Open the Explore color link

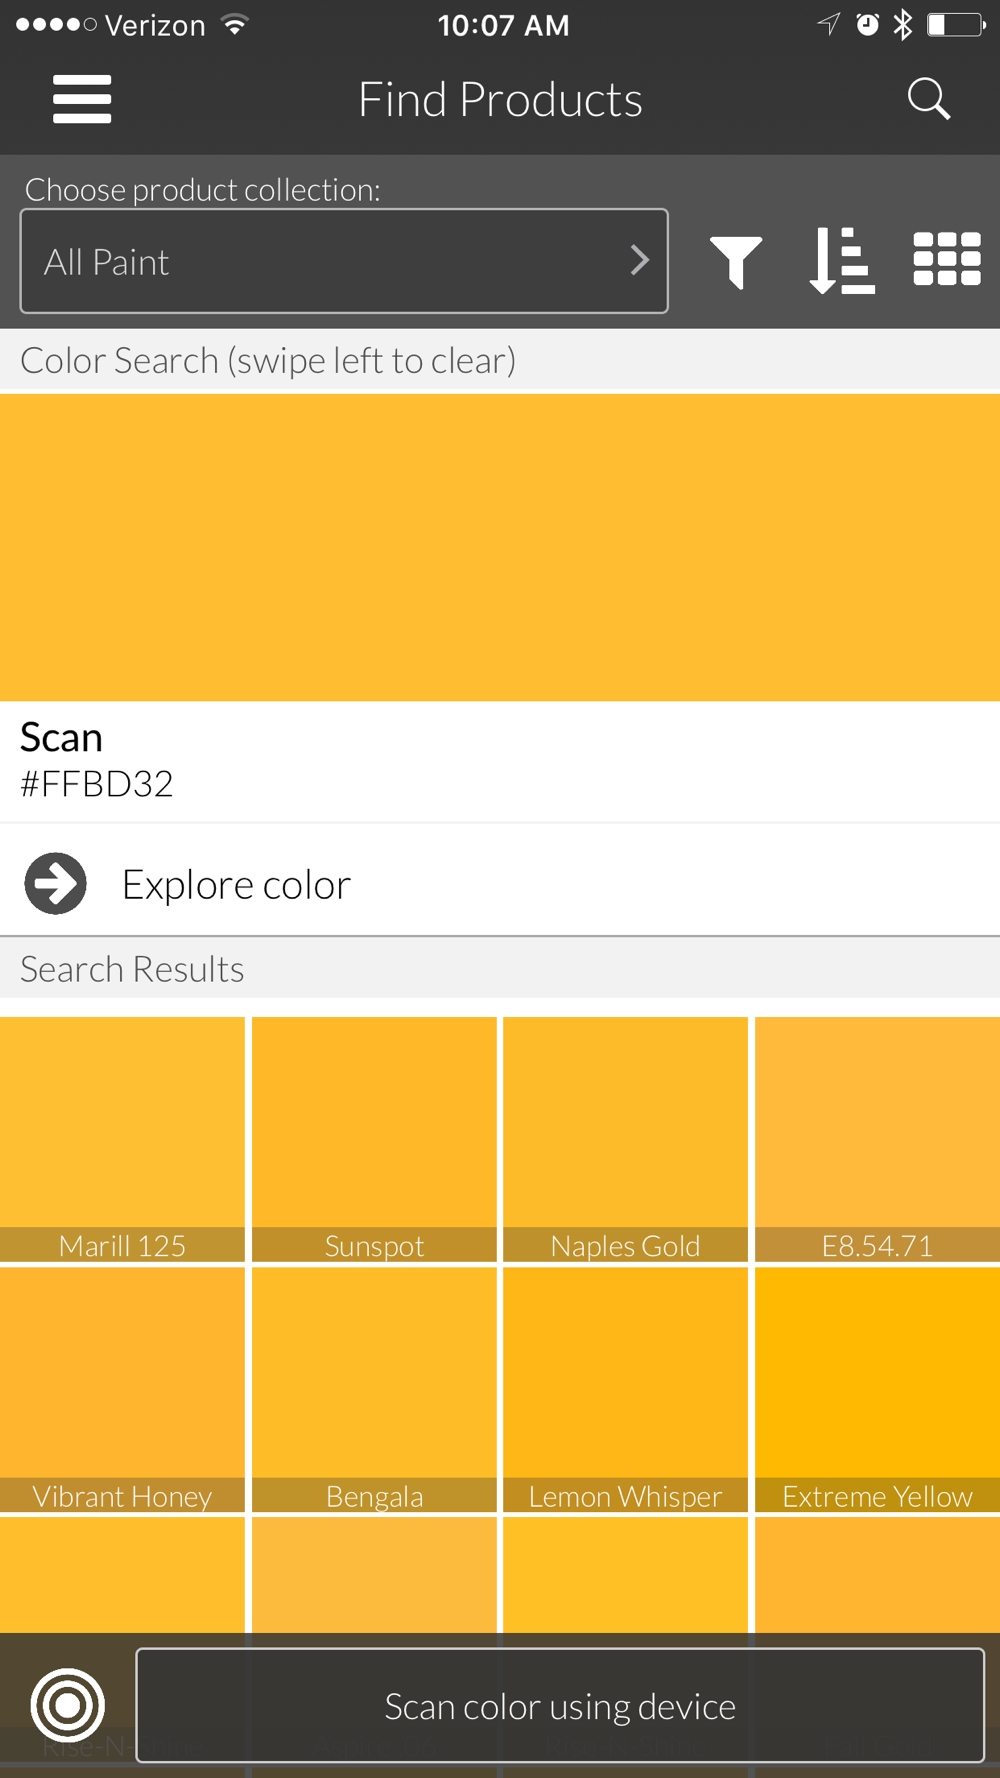(236, 885)
